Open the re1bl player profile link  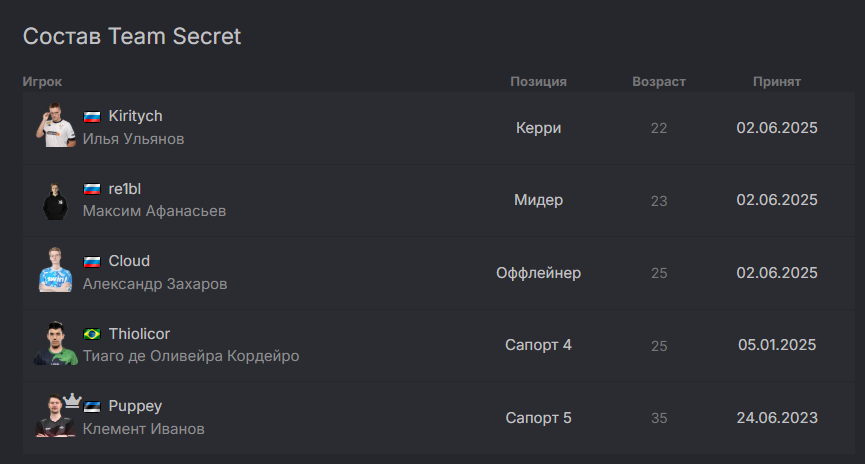tap(128, 189)
